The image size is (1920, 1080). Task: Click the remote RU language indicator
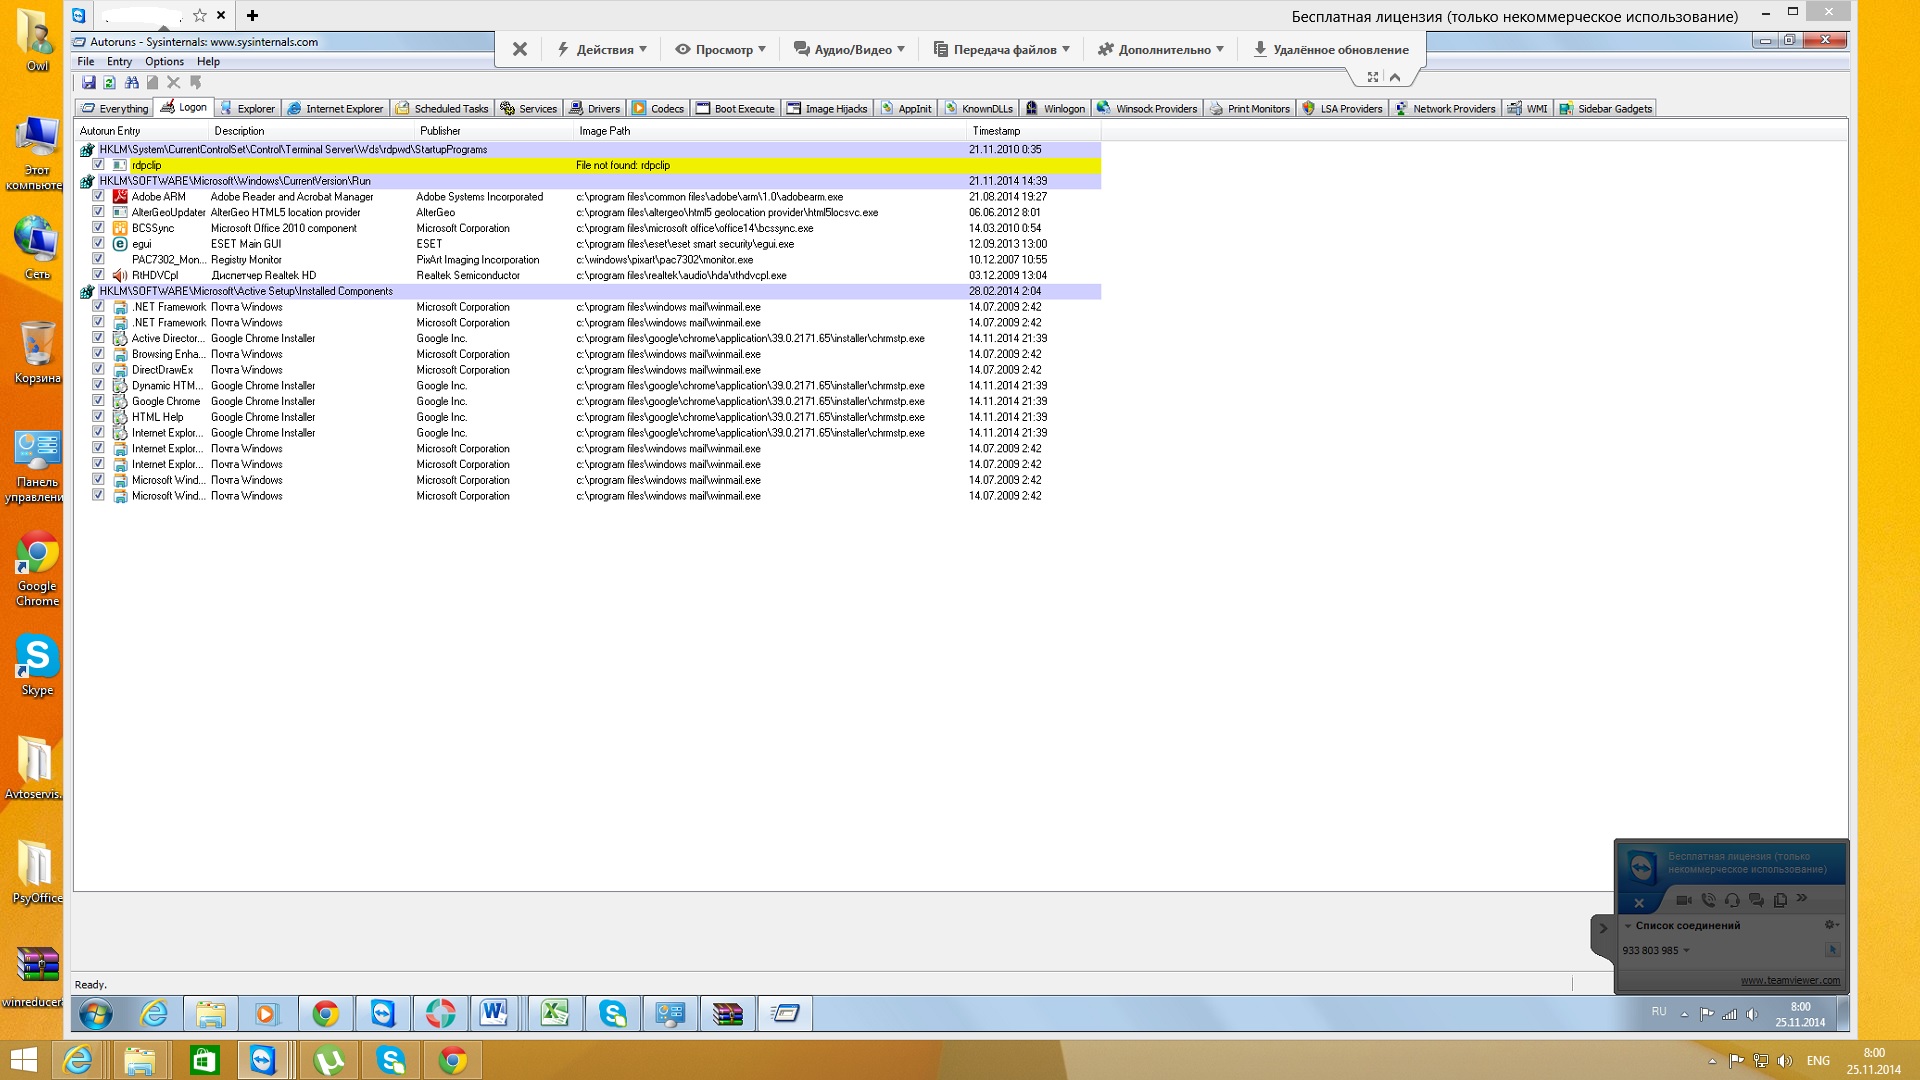click(x=1659, y=1012)
